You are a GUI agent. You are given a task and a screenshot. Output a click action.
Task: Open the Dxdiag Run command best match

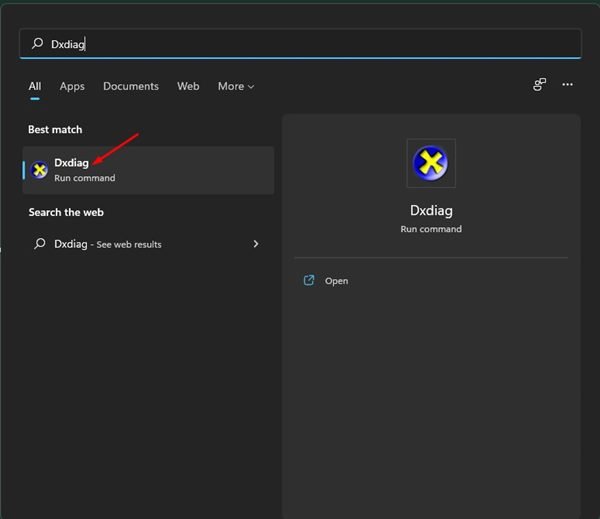tap(148, 170)
